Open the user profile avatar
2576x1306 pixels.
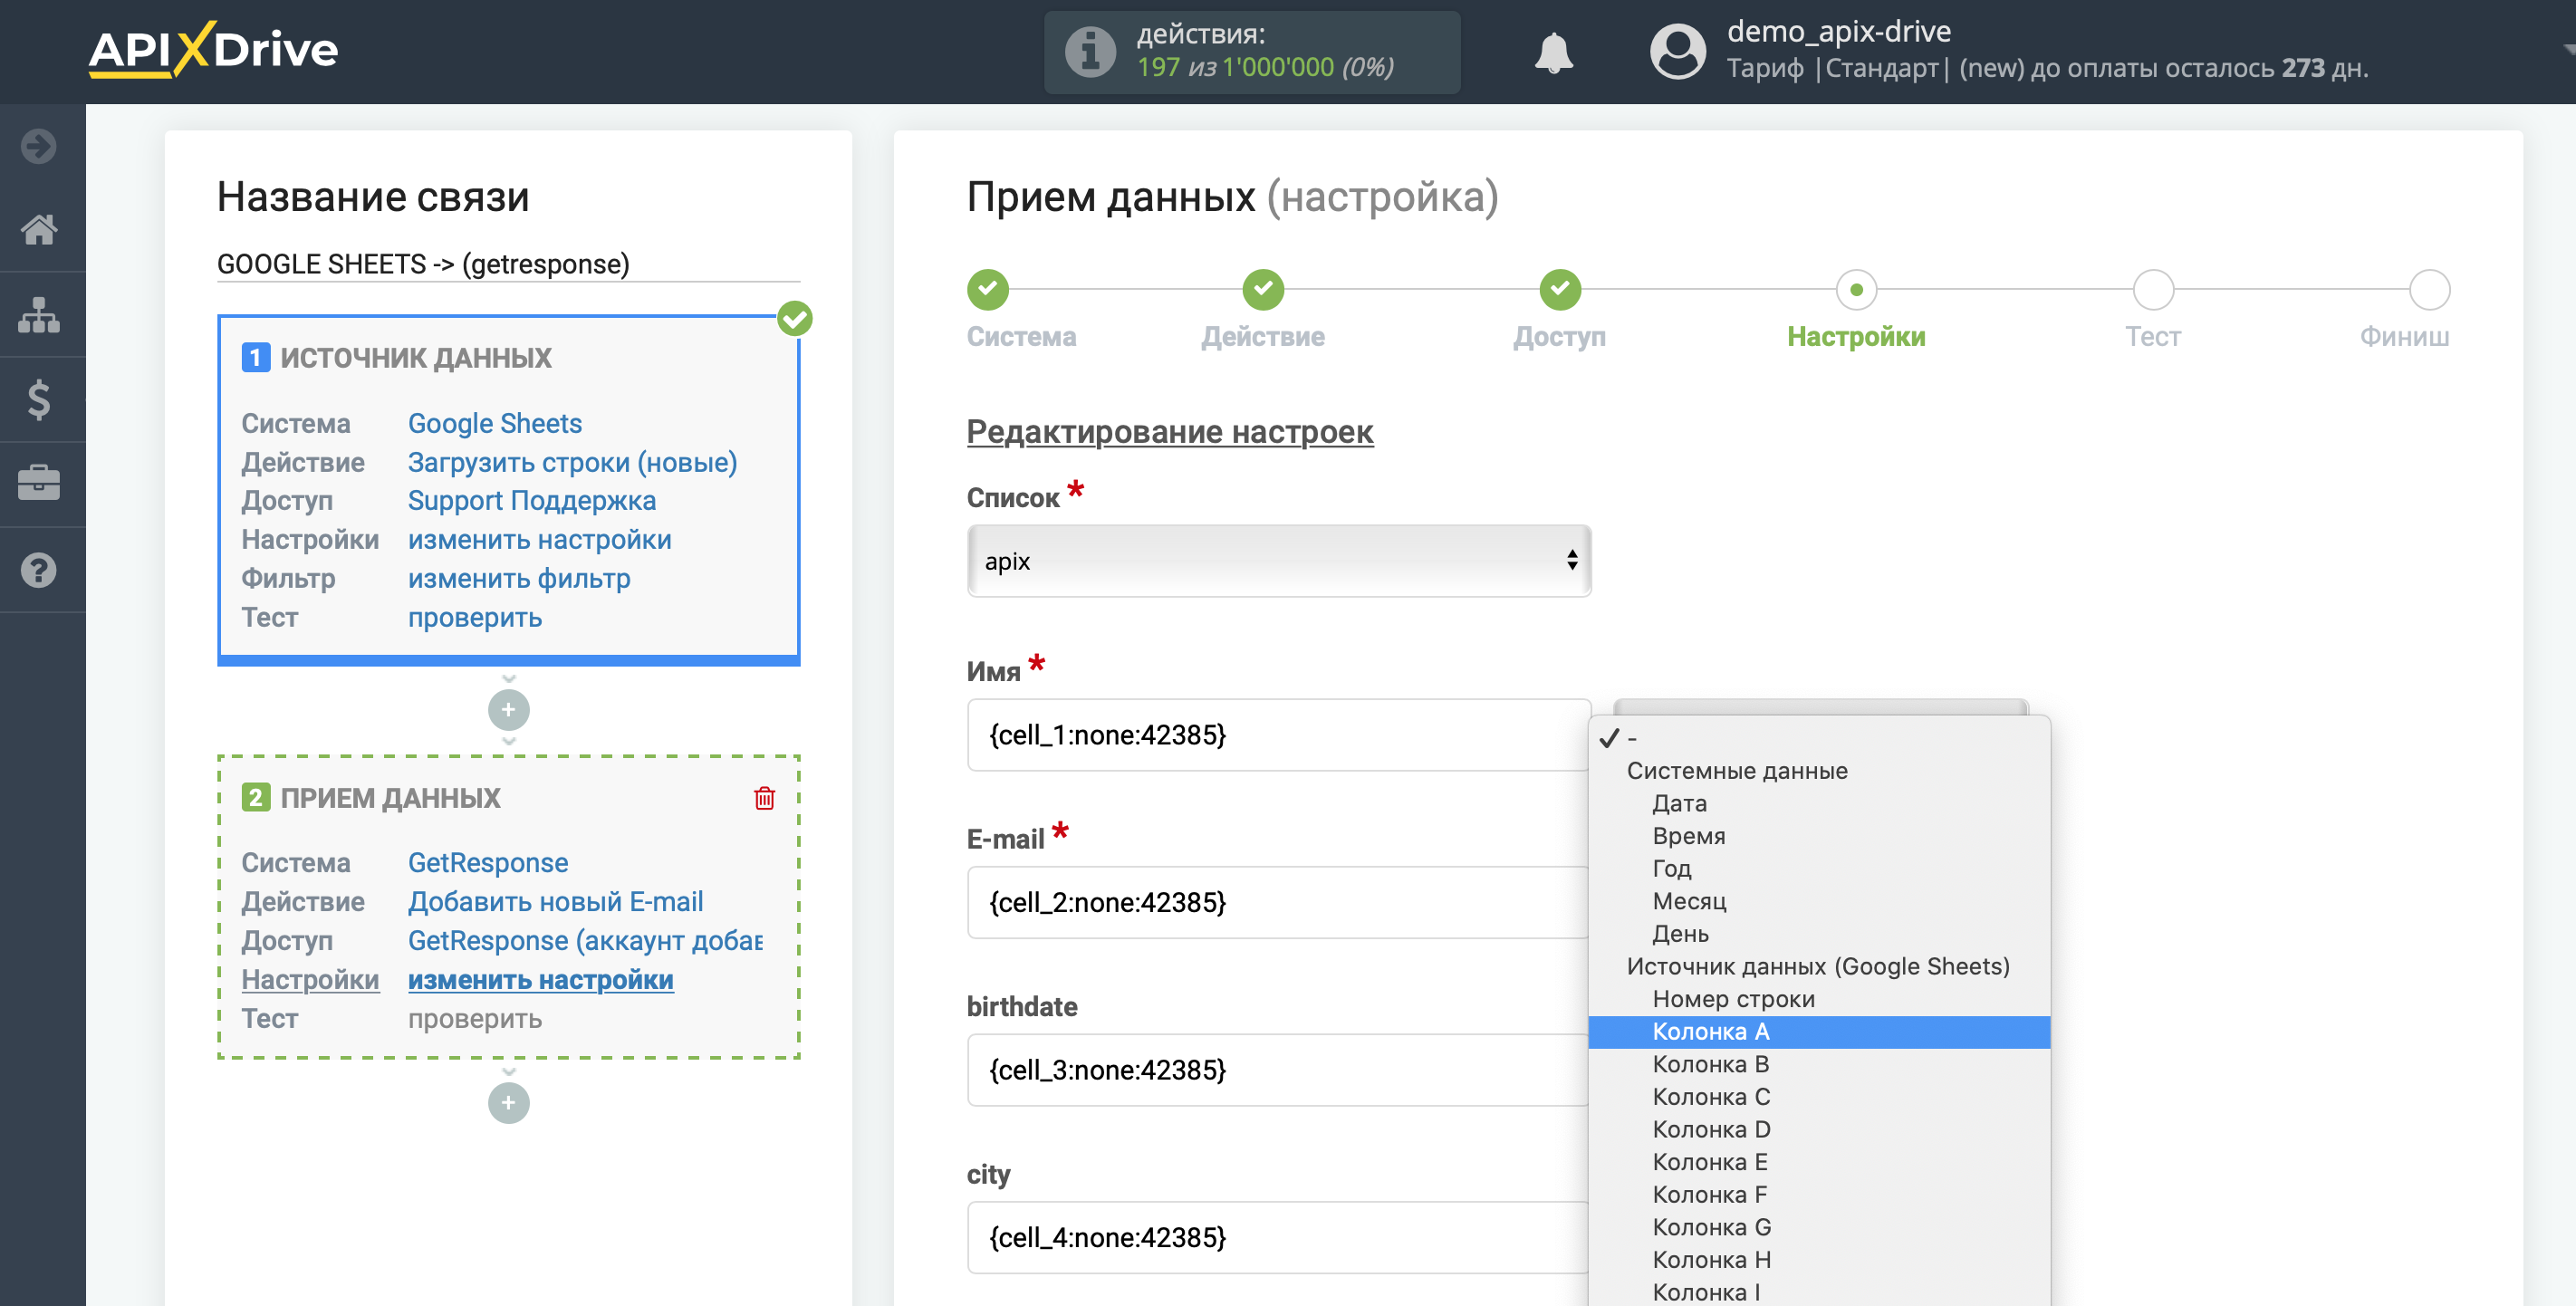[1677, 51]
